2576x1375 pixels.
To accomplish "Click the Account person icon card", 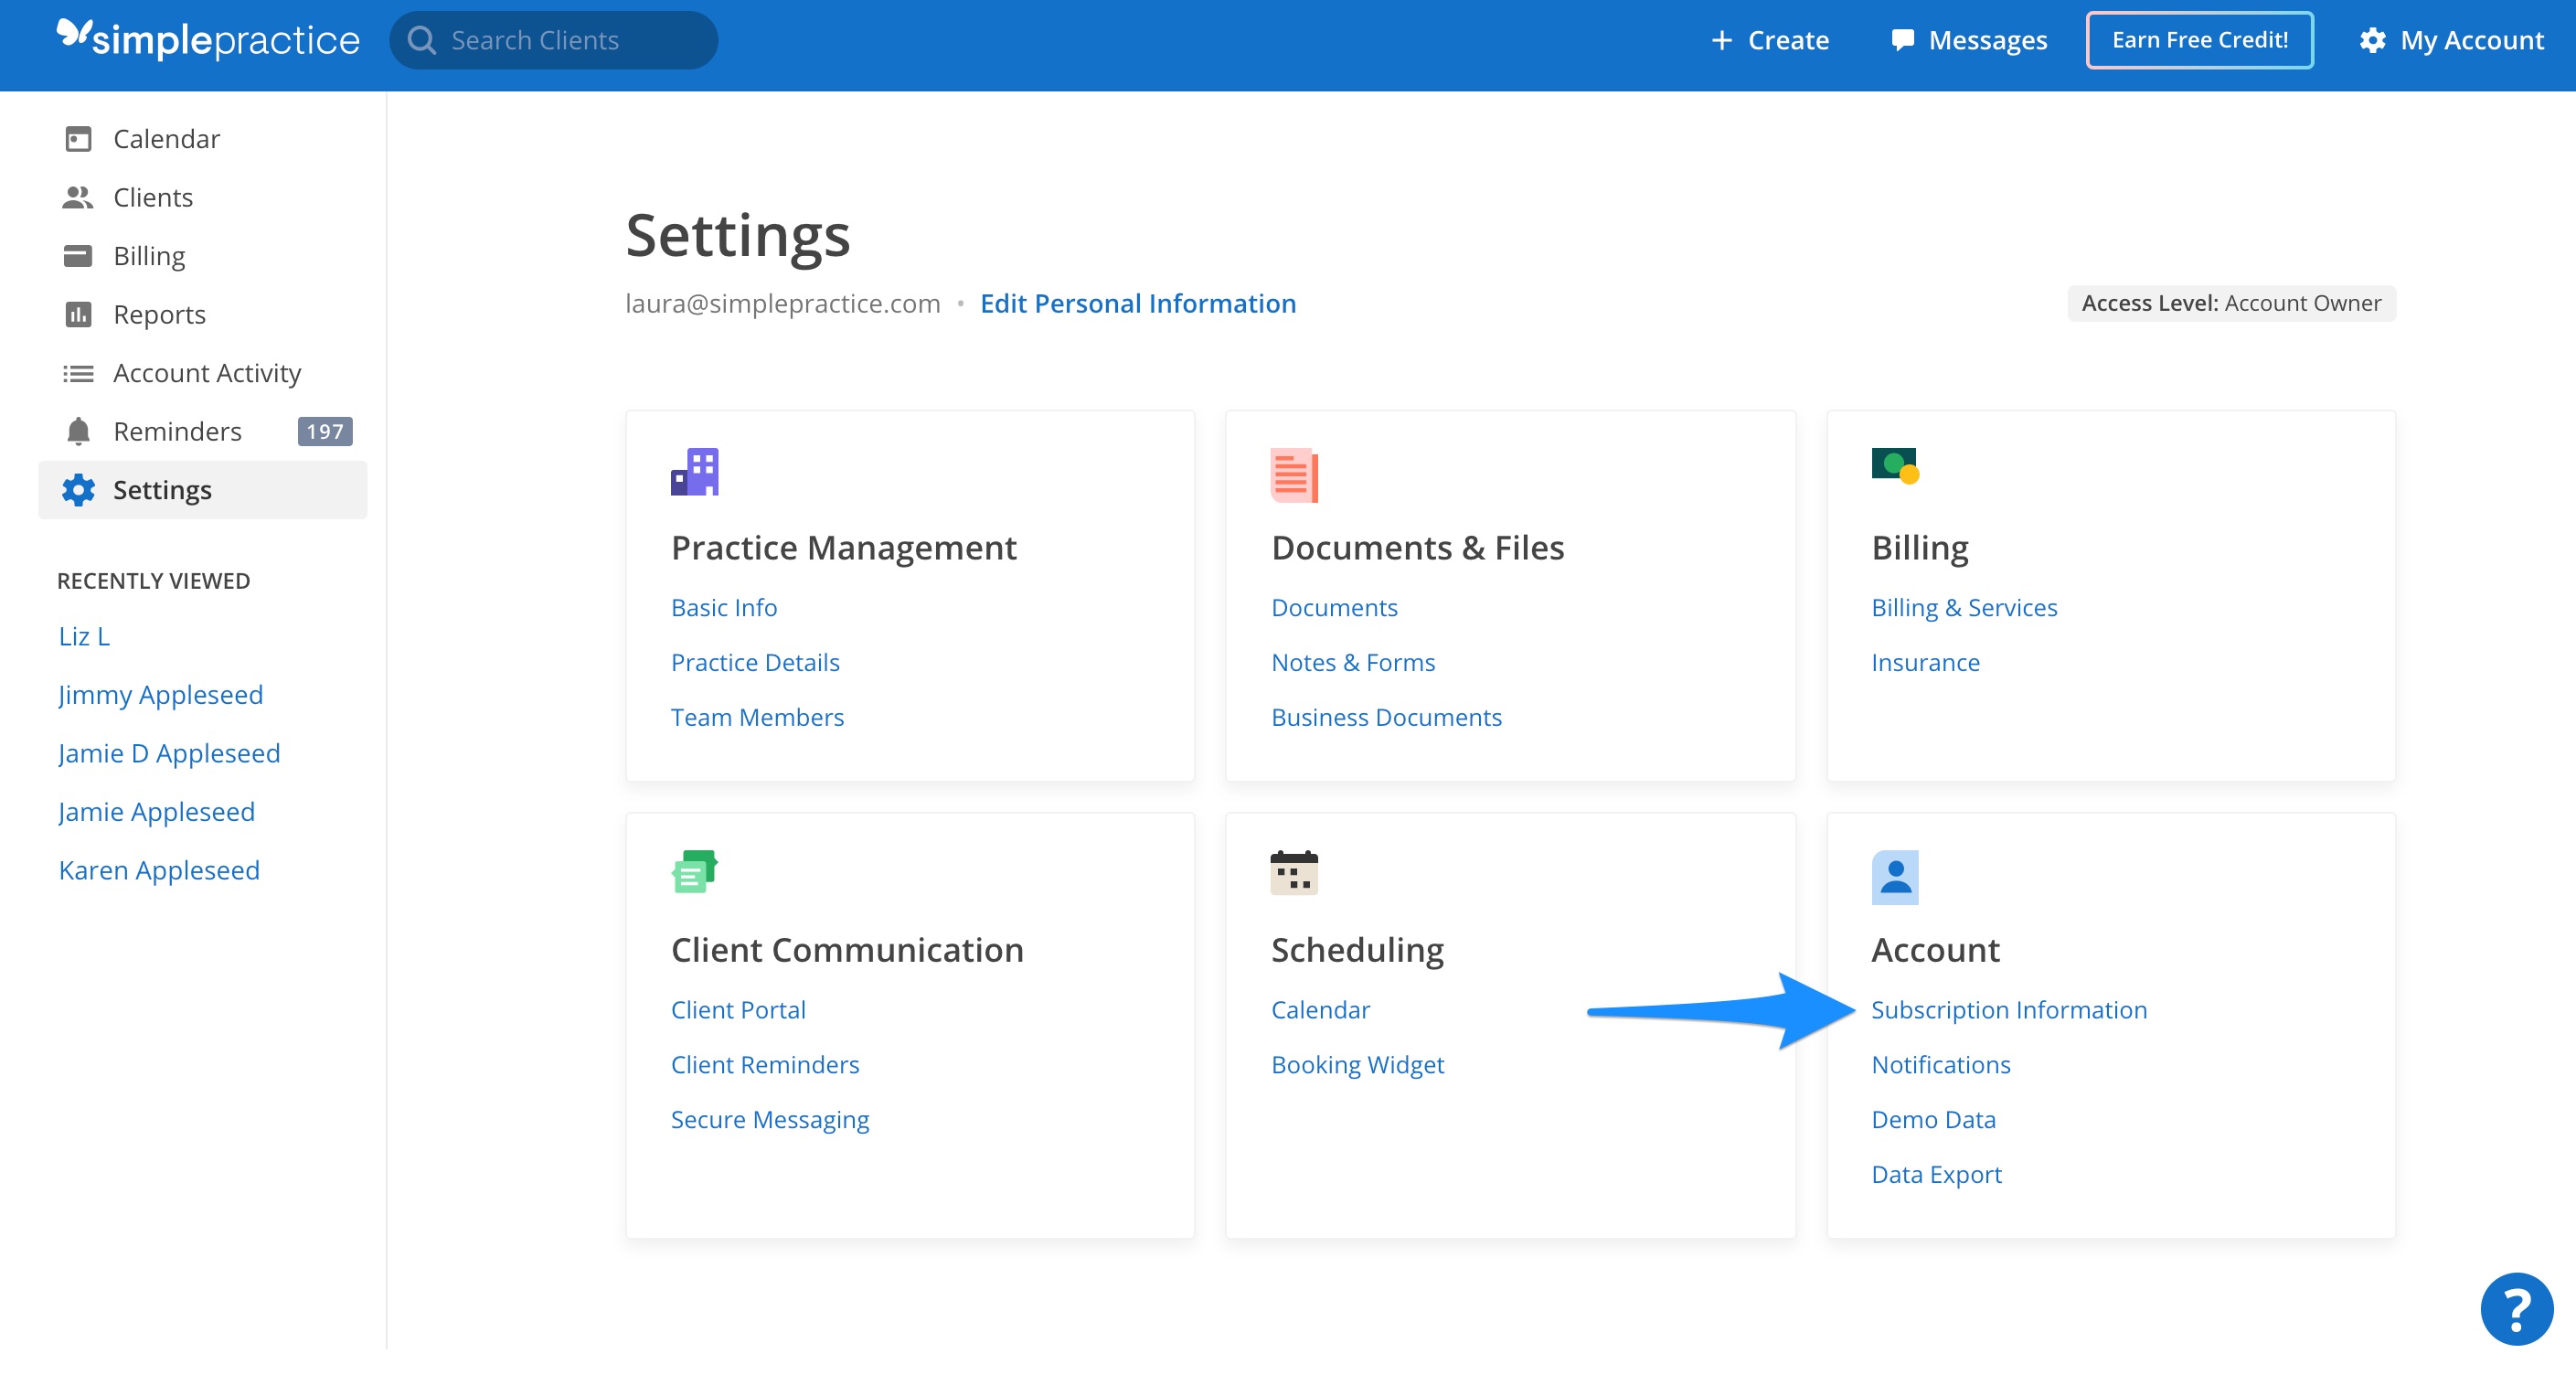I will coord(1895,876).
